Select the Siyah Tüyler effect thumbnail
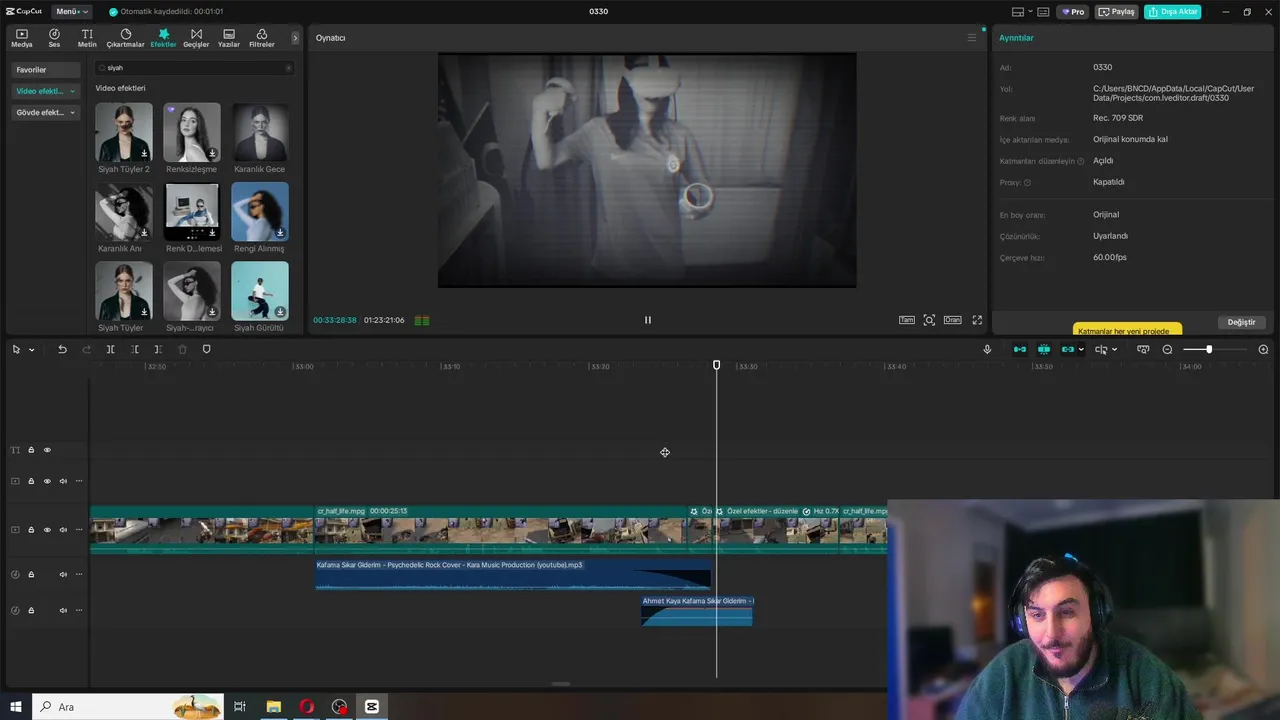The image size is (1280, 720). pyautogui.click(x=124, y=291)
